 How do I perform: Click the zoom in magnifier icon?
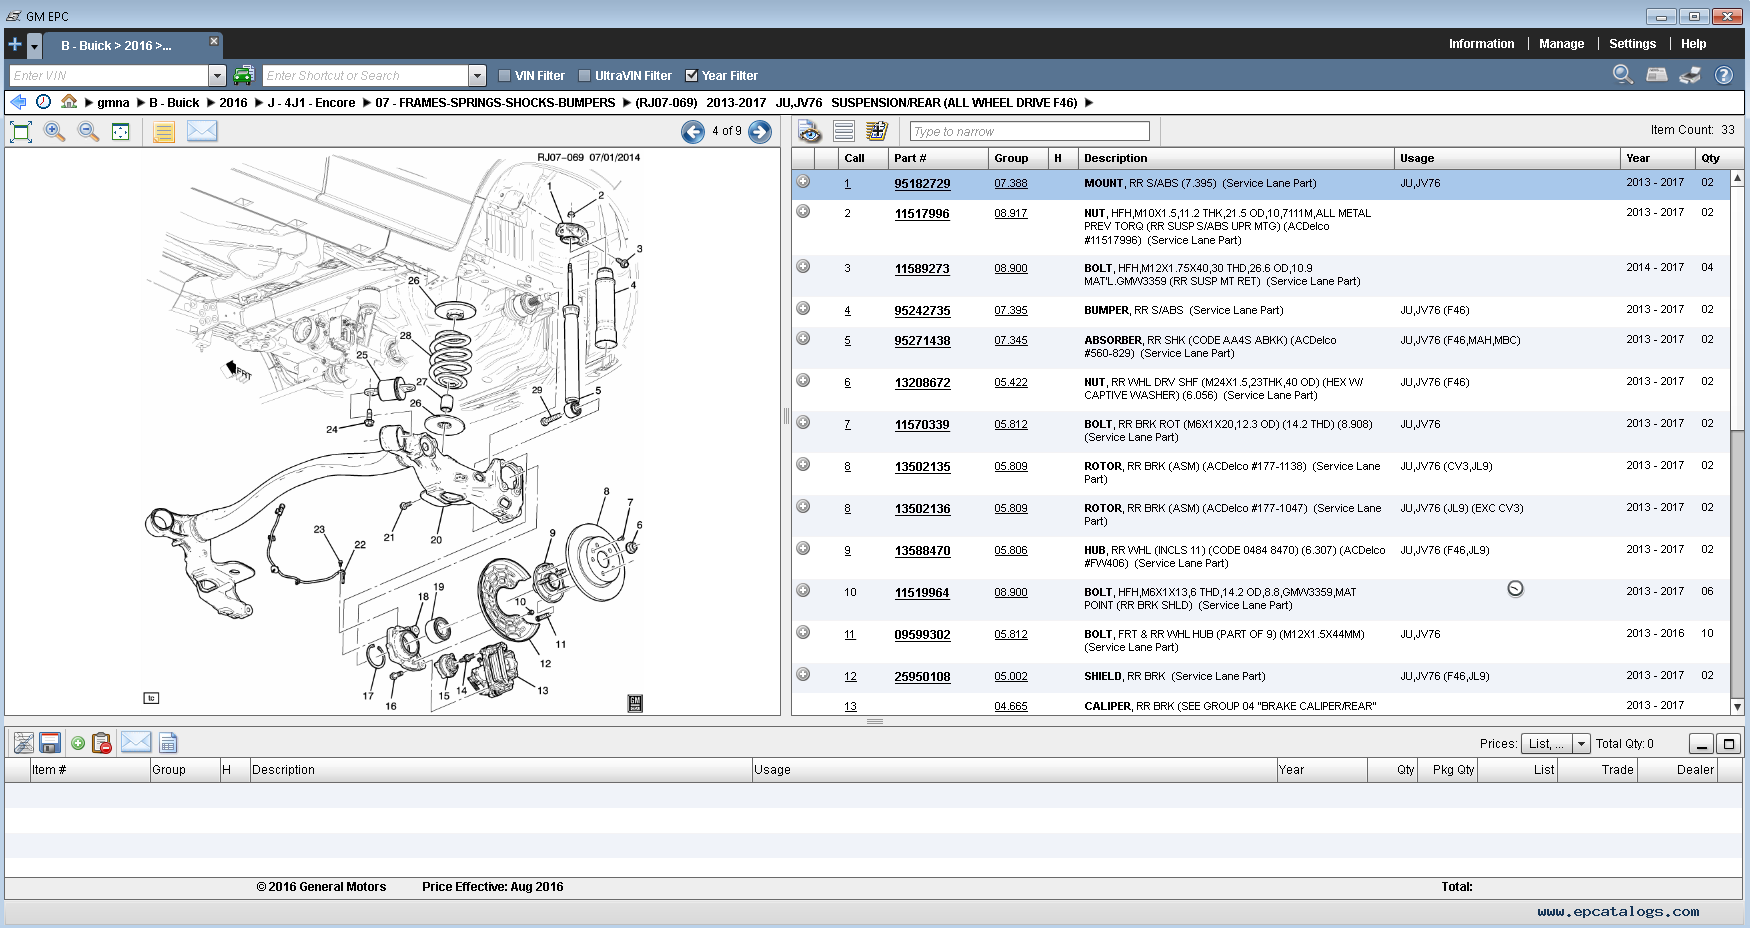[x=54, y=132]
